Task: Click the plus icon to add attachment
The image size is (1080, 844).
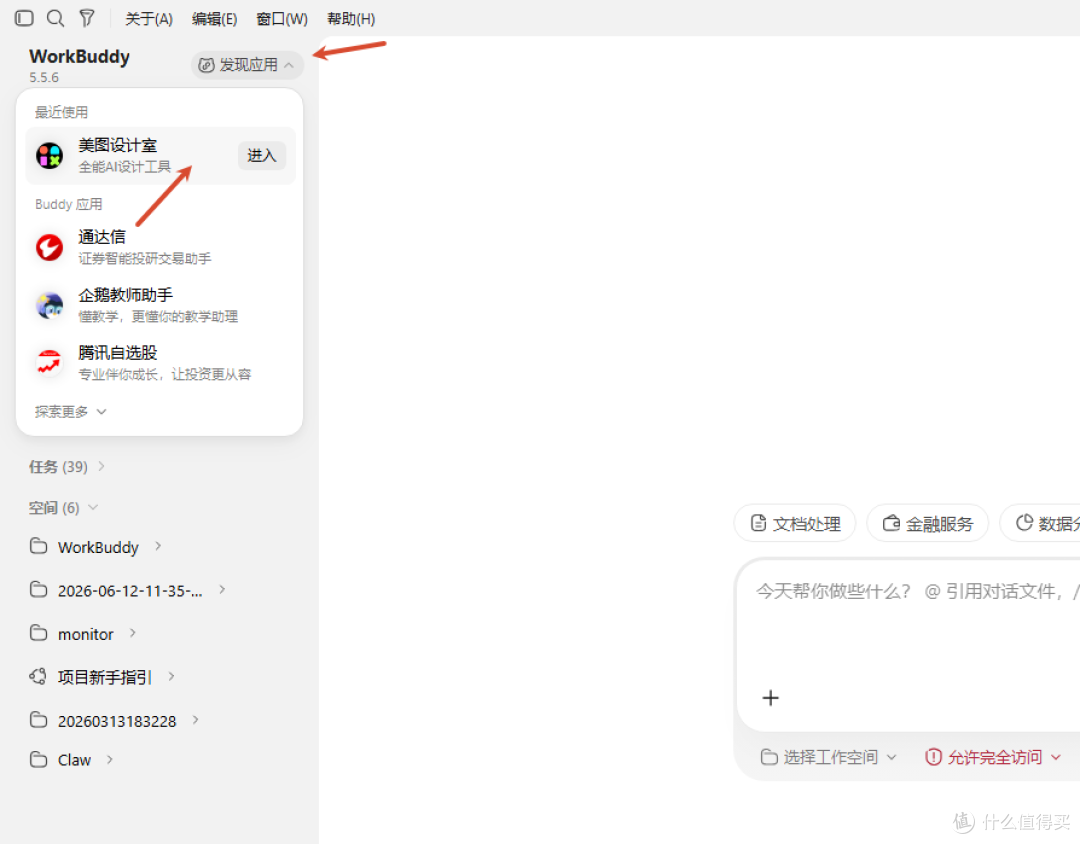Action: tap(771, 698)
